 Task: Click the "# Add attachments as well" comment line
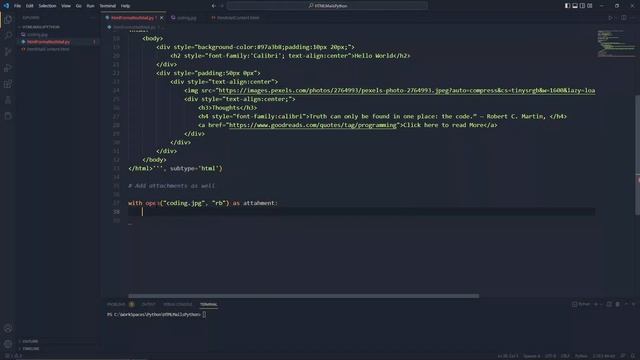[171, 186]
